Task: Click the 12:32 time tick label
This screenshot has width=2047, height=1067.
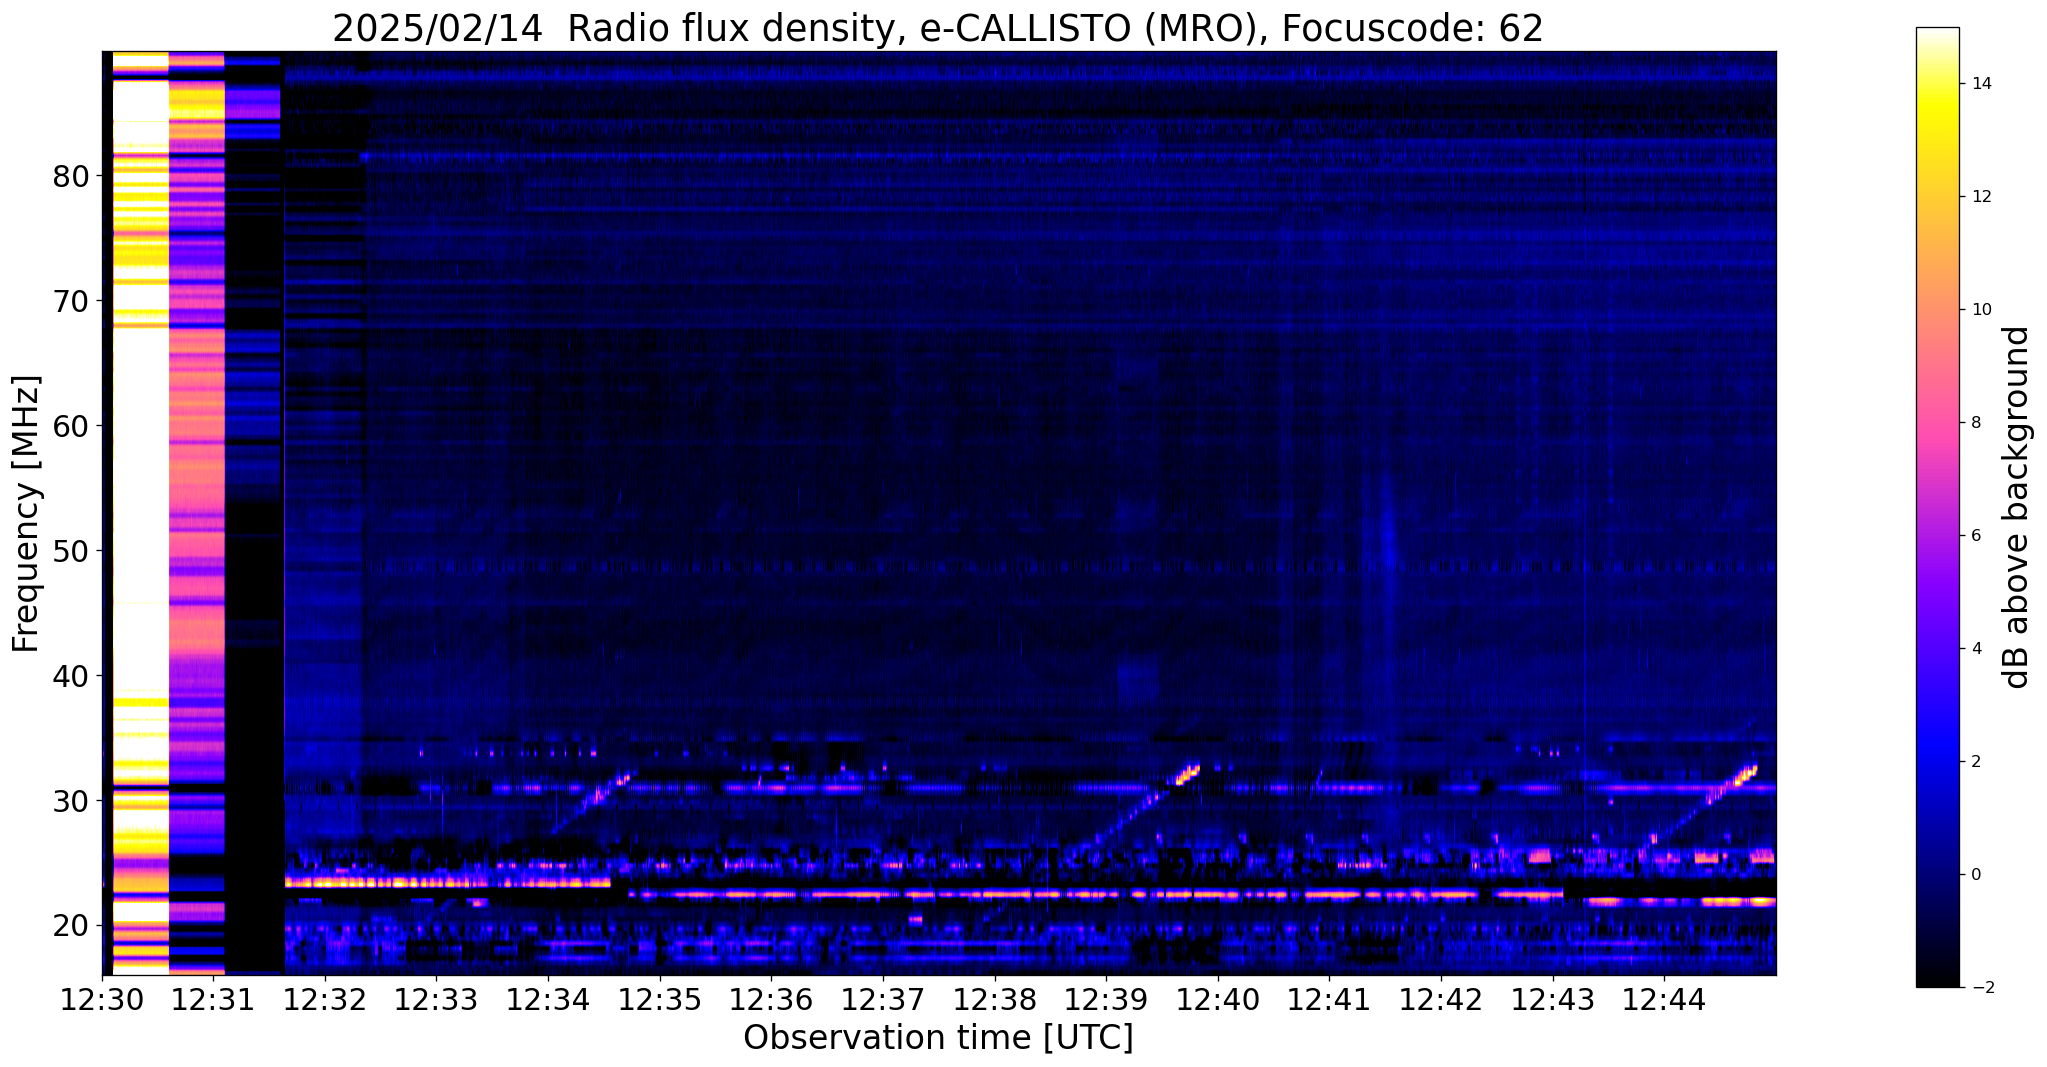Action: click(x=325, y=999)
